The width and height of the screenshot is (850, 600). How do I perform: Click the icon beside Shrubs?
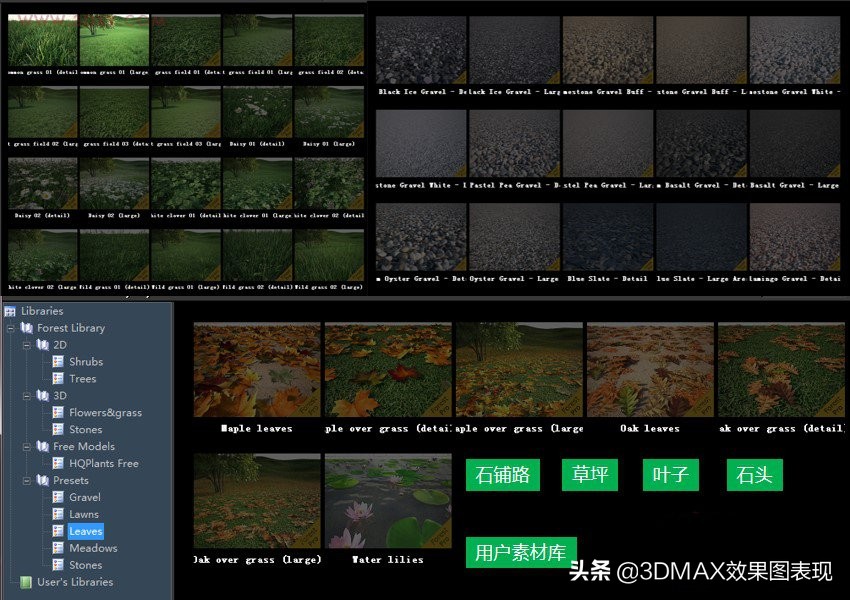click(58, 362)
